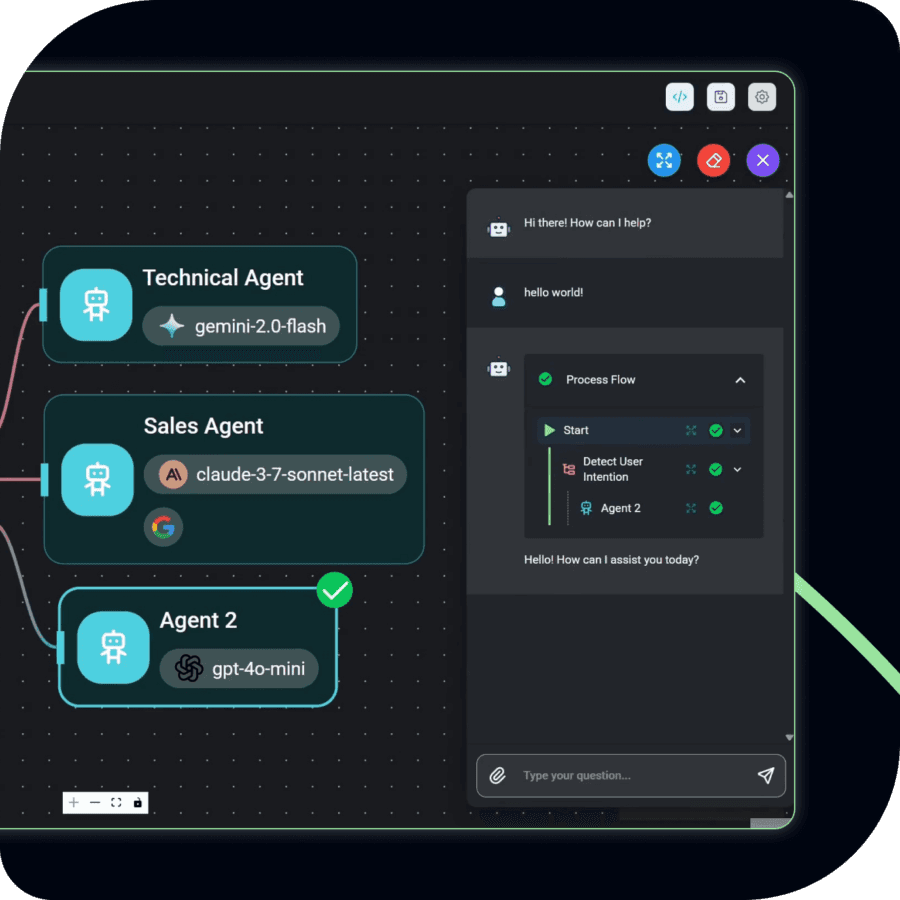
Task: Click the "hello world!" message text
Action: (x=553, y=292)
